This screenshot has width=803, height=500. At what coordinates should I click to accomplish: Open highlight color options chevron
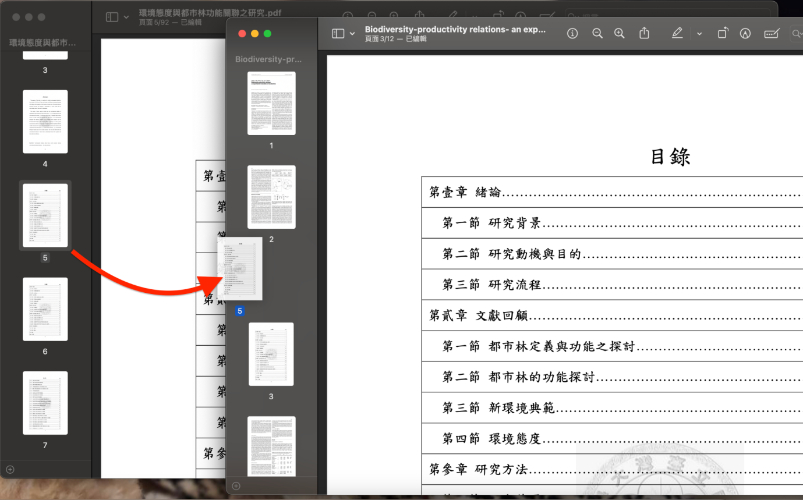pos(699,34)
